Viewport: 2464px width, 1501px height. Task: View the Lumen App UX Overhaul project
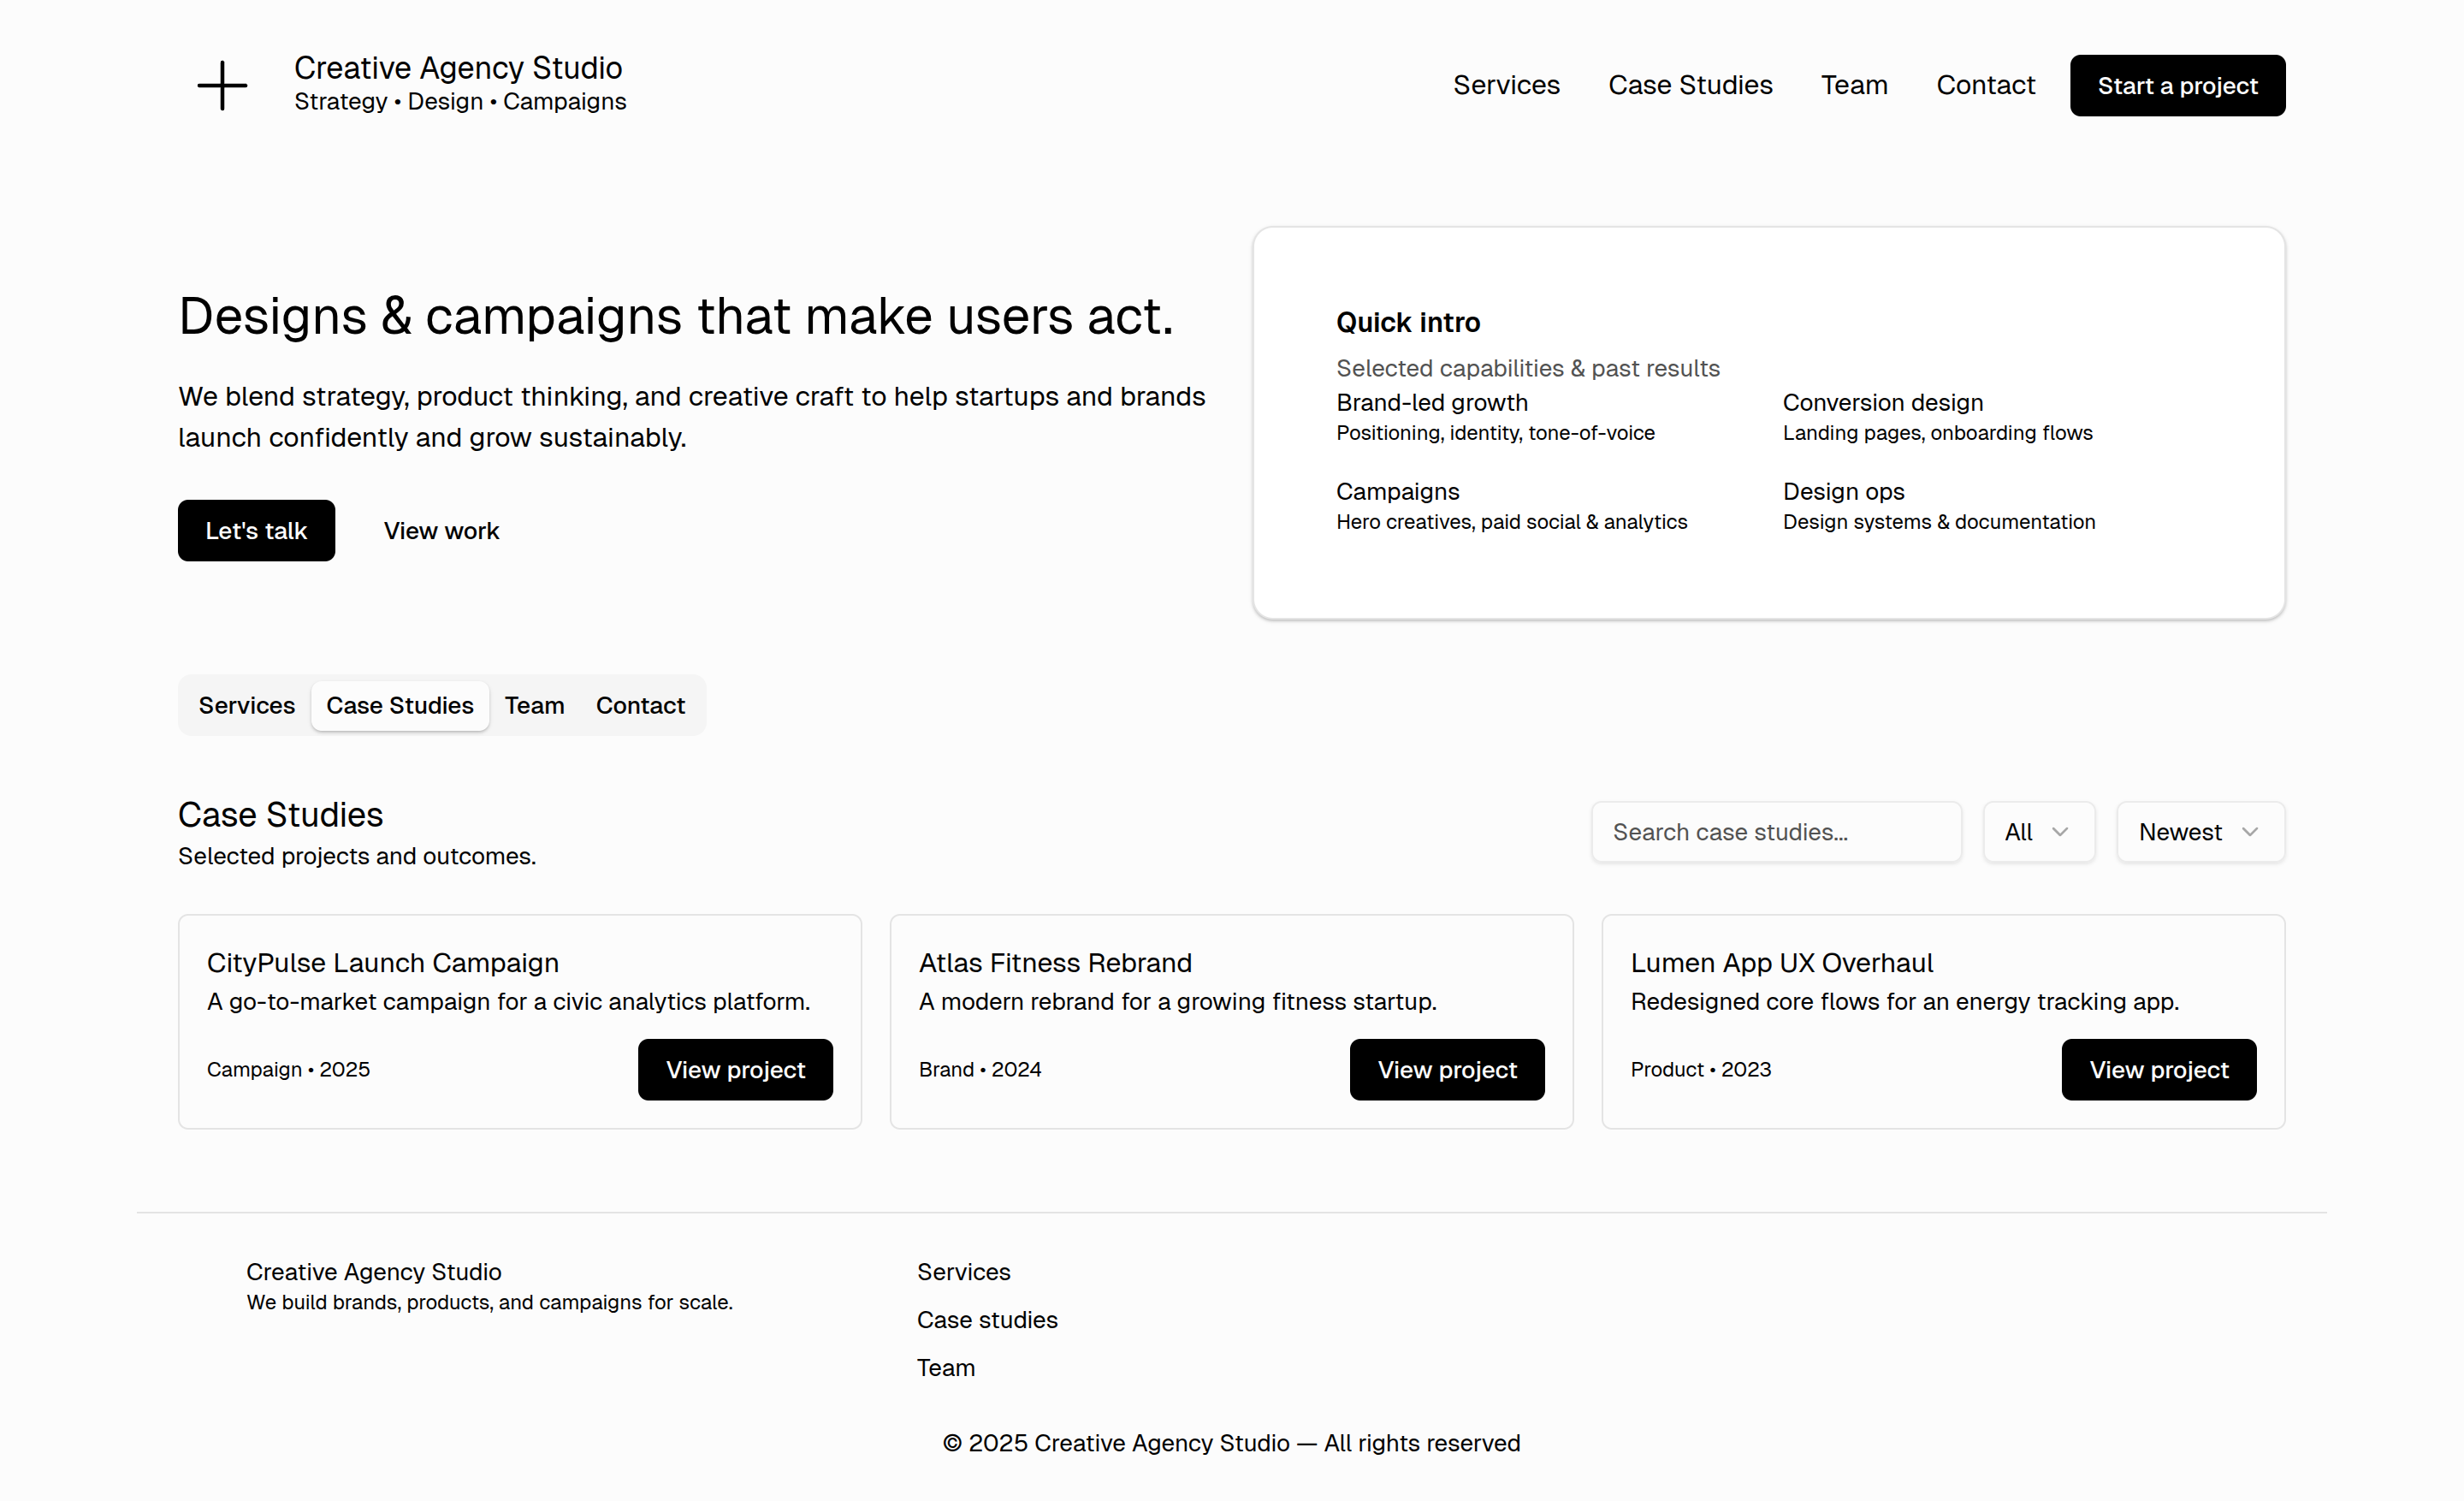point(2158,1069)
